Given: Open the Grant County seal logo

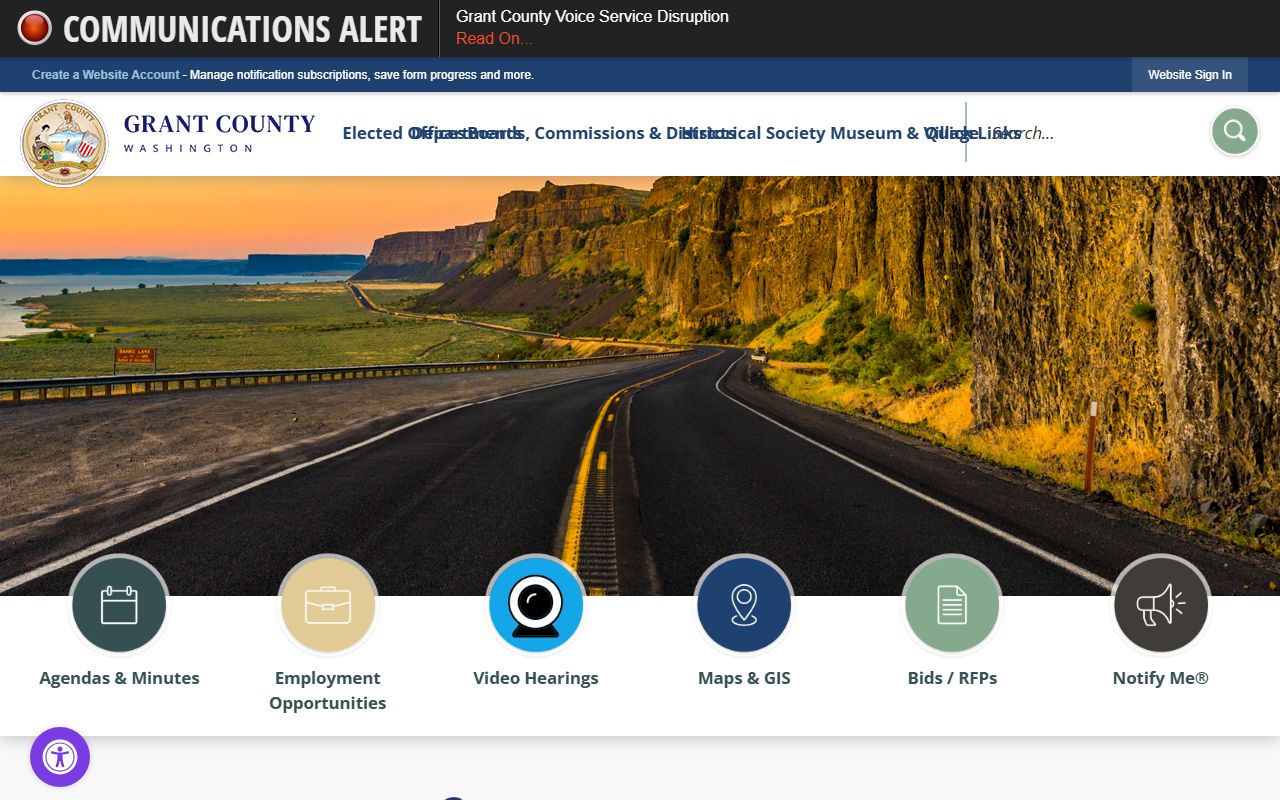Looking at the screenshot, I should coord(64,143).
